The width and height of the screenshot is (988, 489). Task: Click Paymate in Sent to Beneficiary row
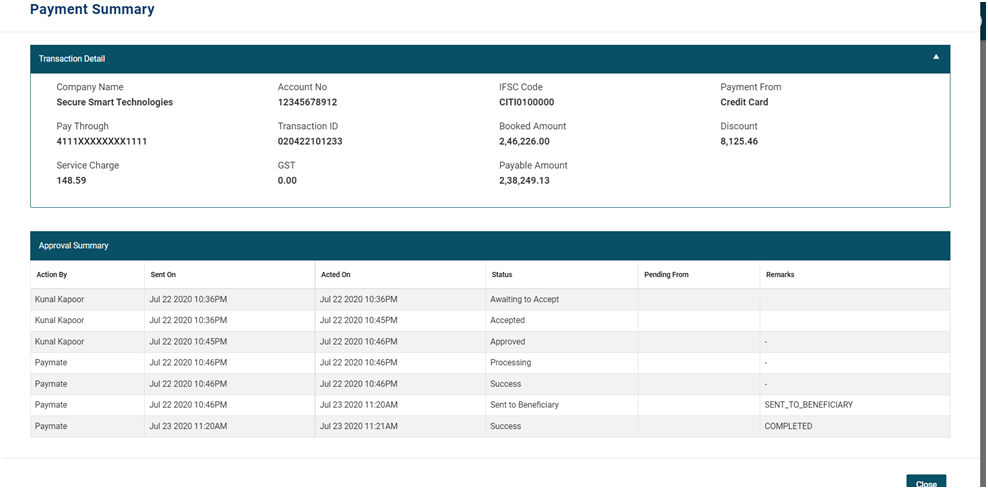pyautogui.click(x=51, y=405)
